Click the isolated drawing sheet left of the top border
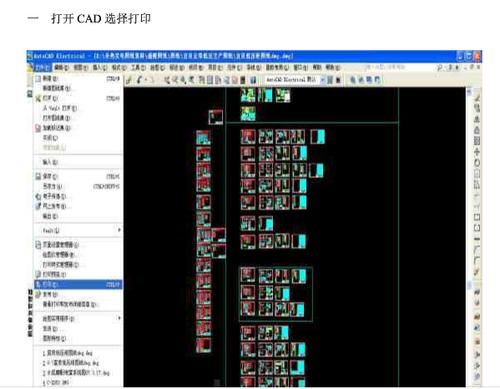This screenshot has height=389, width=500. click(x=216, y=117)
